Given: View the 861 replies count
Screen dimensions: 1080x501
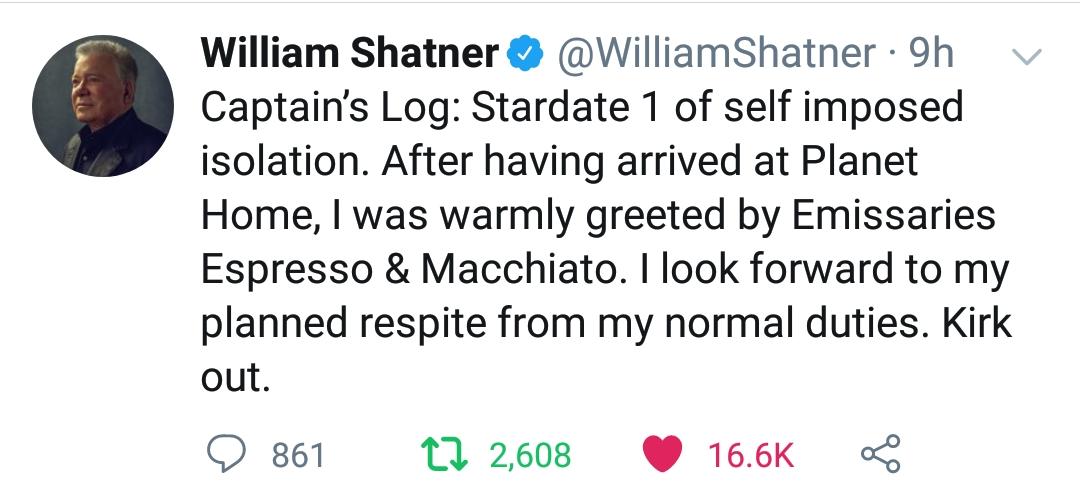Looking at the screenshot, I should click(x=299, y=456).
